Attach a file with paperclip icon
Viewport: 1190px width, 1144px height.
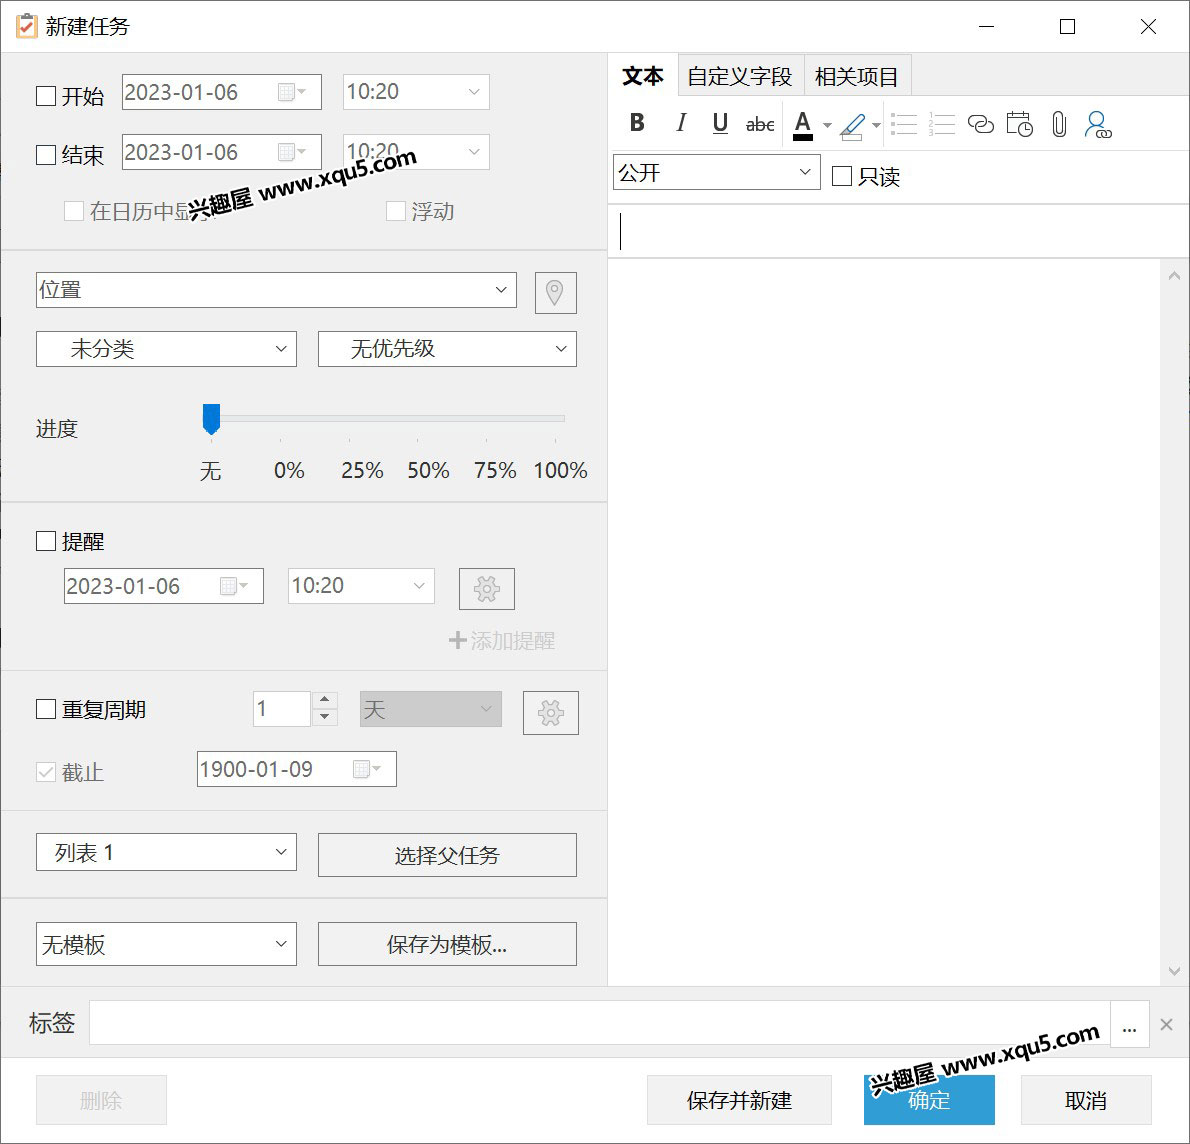coord(1059,124)
